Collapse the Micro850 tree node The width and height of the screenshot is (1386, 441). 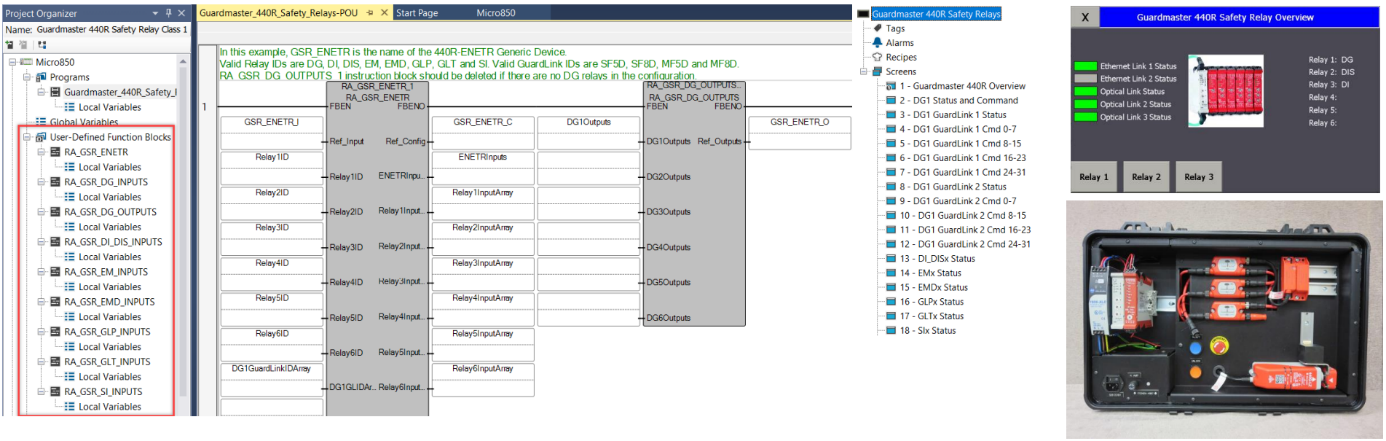tap(13, 62)
